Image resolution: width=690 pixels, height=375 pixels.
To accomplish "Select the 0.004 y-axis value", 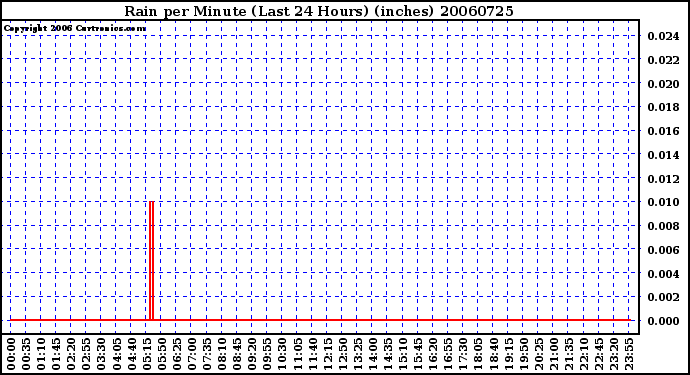I will pyautogui.click(x=663, y=274).
